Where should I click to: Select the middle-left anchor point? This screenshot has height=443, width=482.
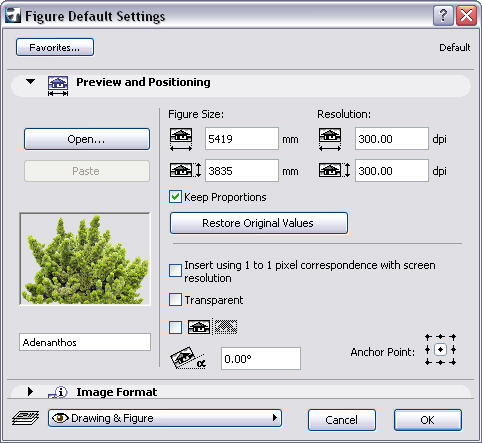coord(428,350)
